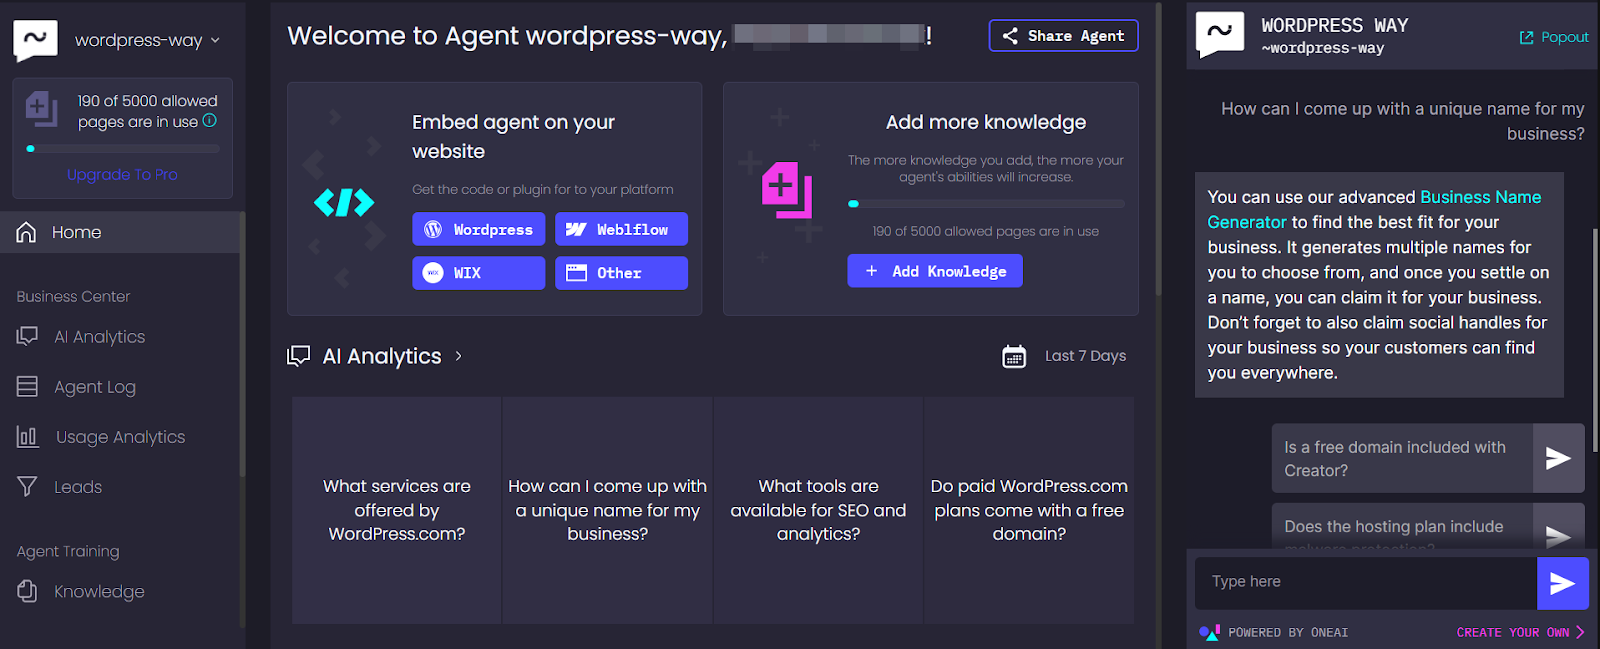This screenshot has height=649, width=1600.
Task: Click the CREATE YOUR OWN link
Action: (1520, 632)
